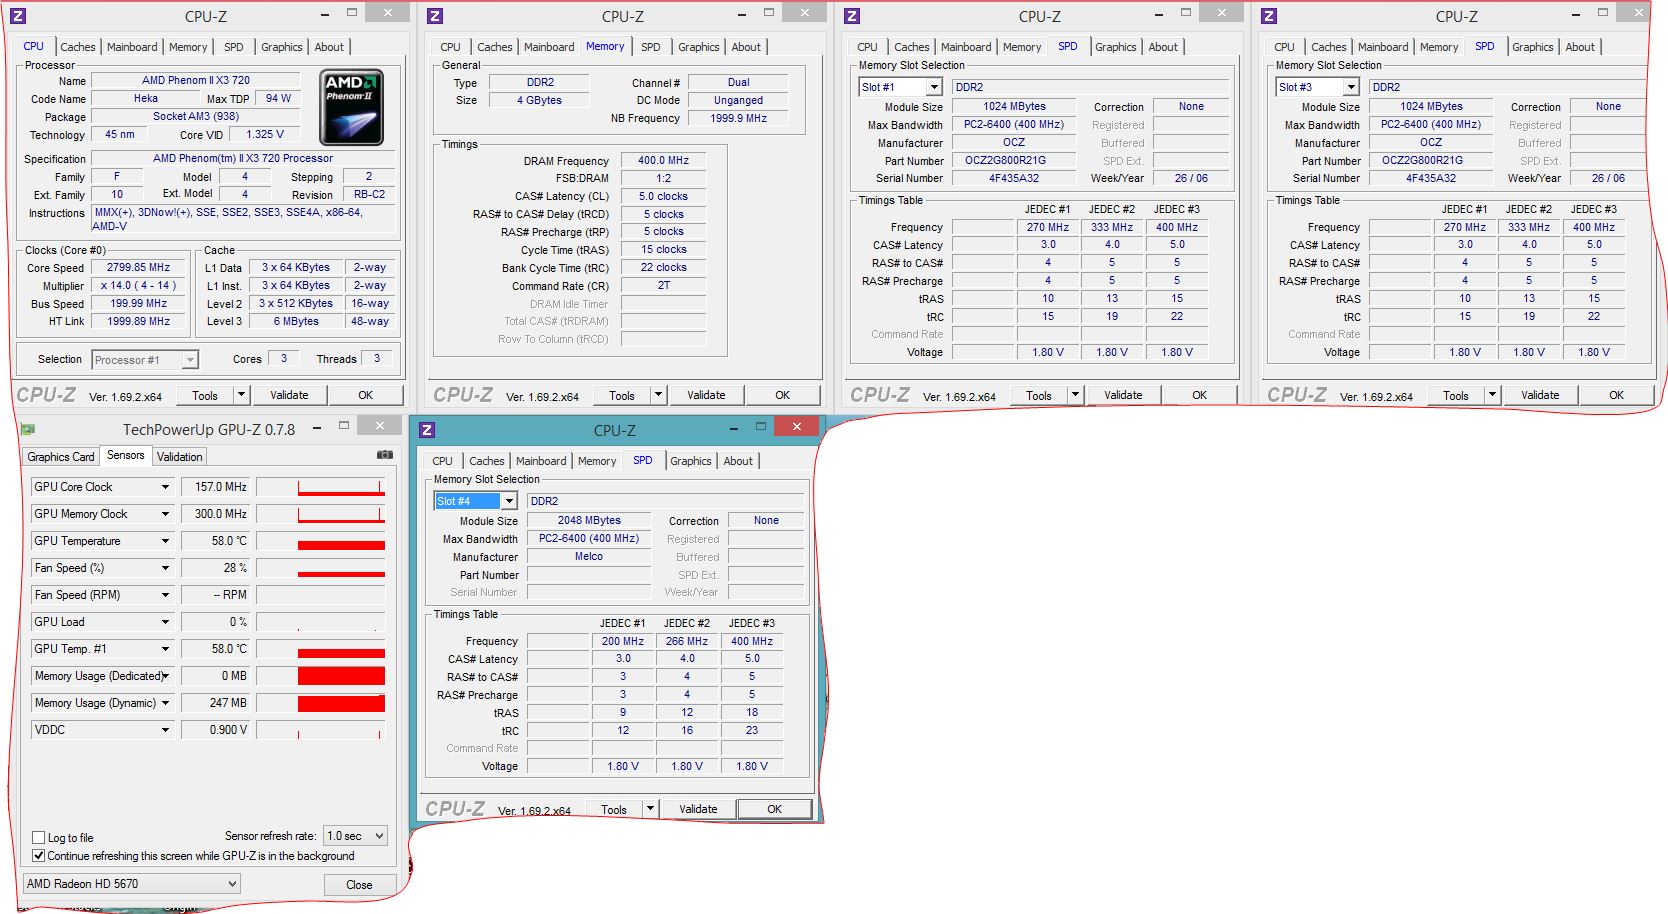Viewport: 1668px width, 914px height.
Task: Click the DRAM Frequency value 400.0 MHz
Action: coord(664,160)
